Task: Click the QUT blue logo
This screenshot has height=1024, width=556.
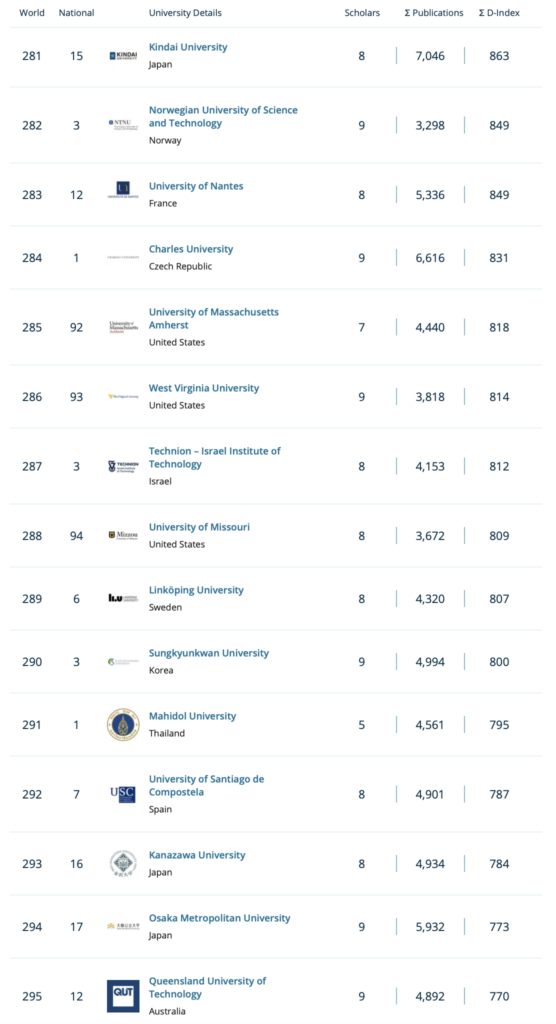Action: point(123,996)
